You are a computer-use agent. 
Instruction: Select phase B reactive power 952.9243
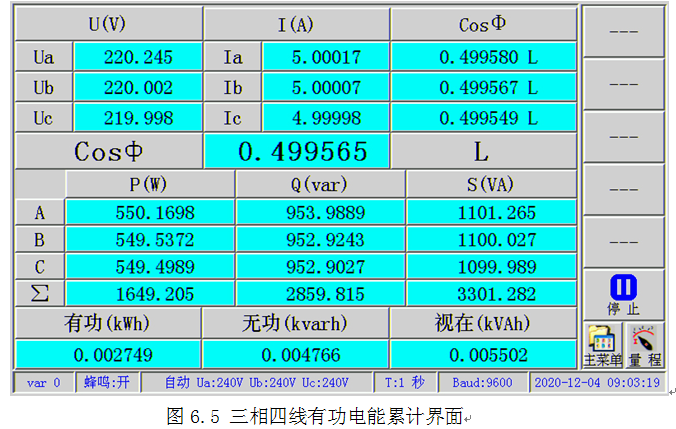(x=321, y=240)
